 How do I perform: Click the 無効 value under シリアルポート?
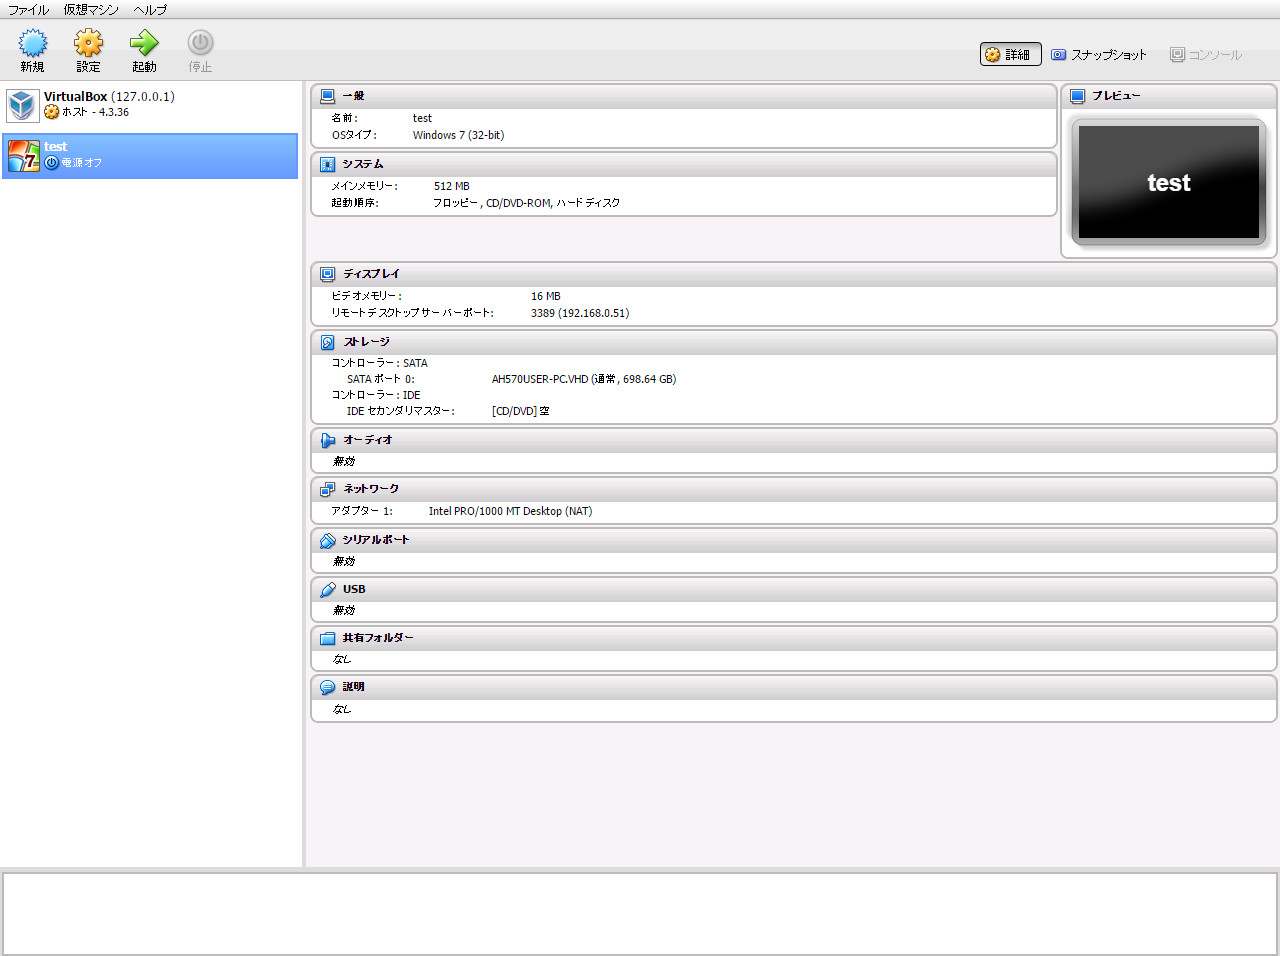pyautogui.click(x=344, y=561)
